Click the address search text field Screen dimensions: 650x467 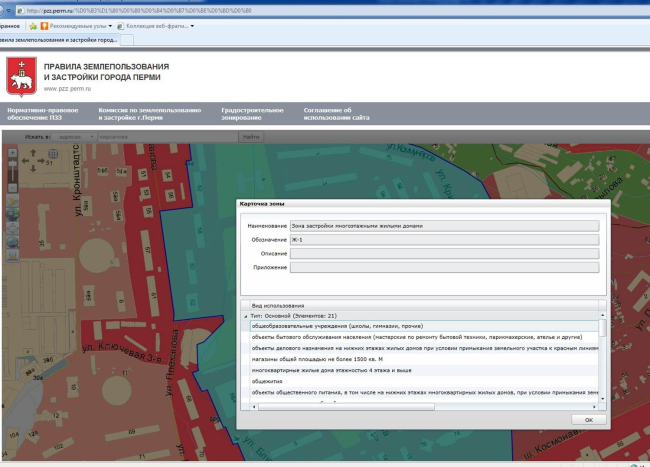pyautogui.click(x=165, y=136)
